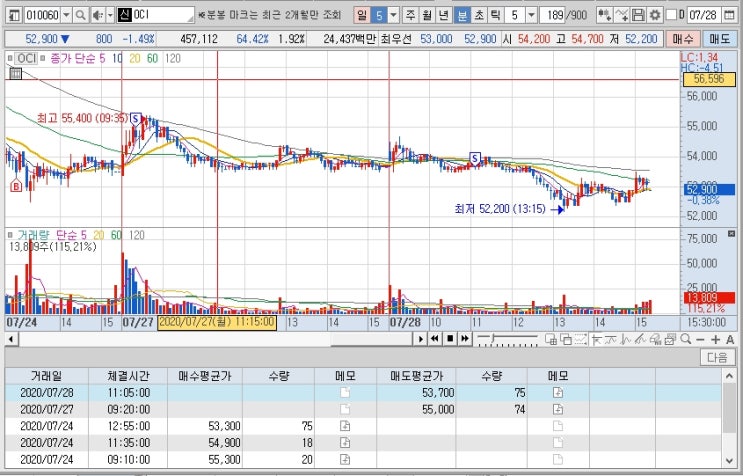Click the 다음 (next) button
The image size is (743, 476).
tap(717, 357)
